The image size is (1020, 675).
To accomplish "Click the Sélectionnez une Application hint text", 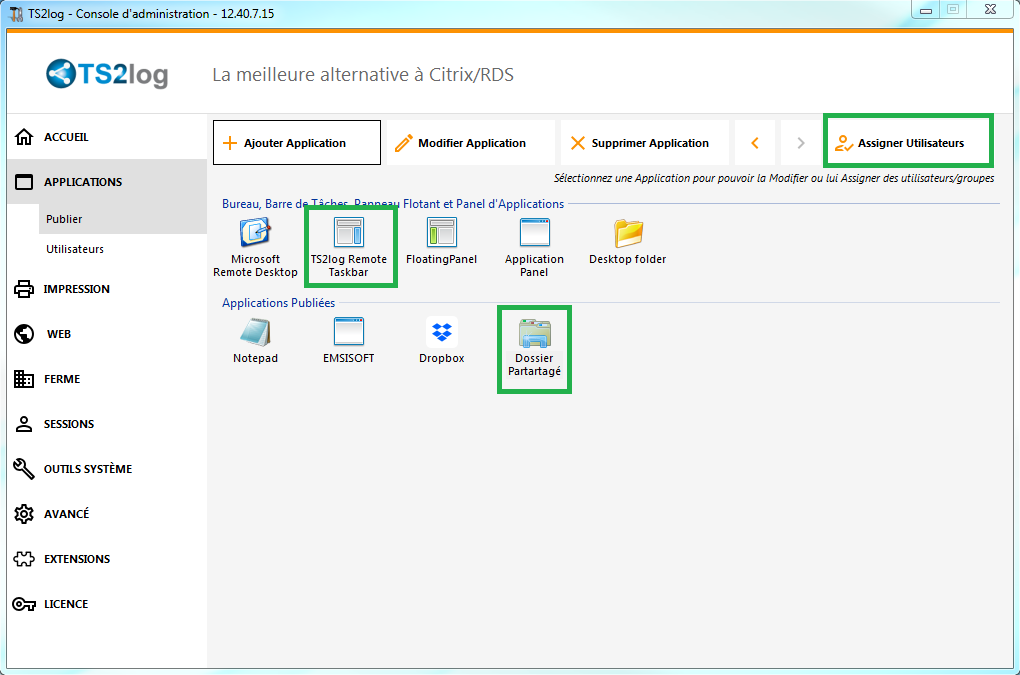I will pyautogui.click(x=773, y=178).
